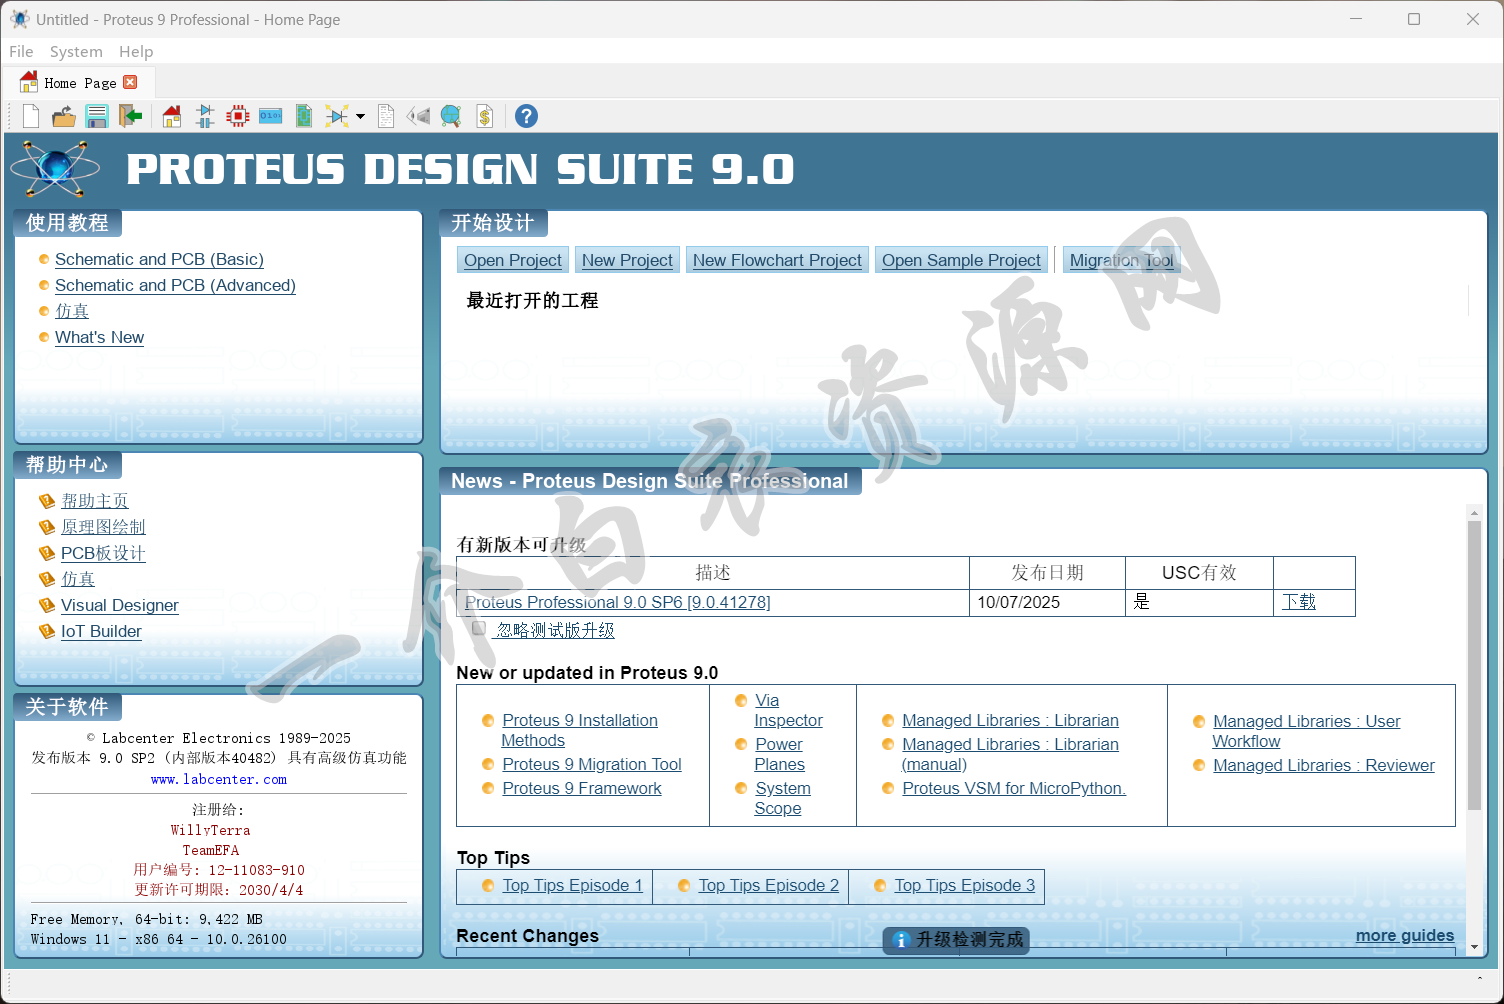Image resolution: width=1504 pixels, height=1004 pixels.
Task: Open Proteus 9 Migration Tool link
Action: [591, 764]
